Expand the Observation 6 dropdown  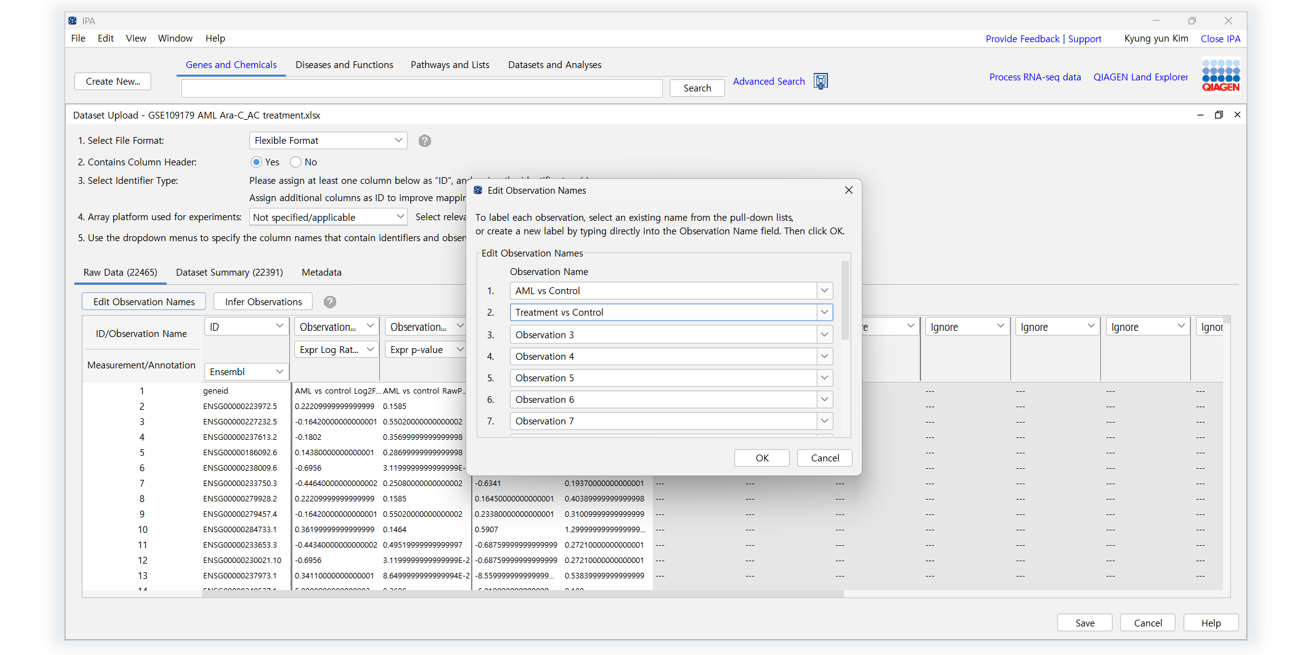click(824, 400)
